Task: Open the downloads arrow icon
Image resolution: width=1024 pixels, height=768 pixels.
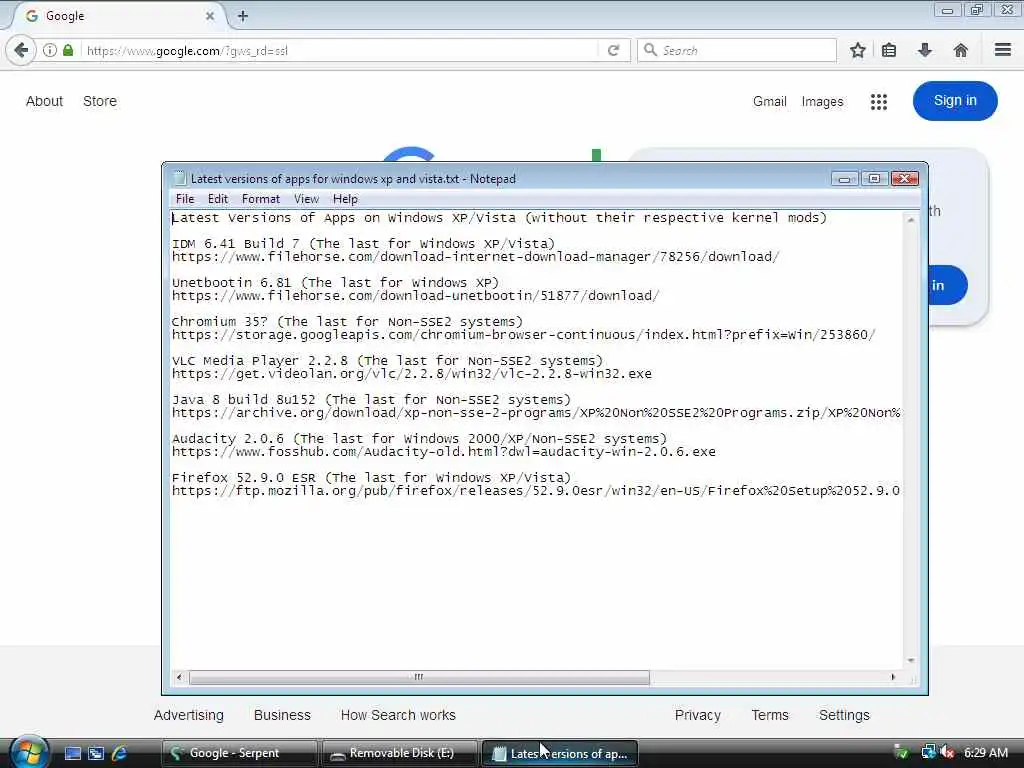Action: 925,50
